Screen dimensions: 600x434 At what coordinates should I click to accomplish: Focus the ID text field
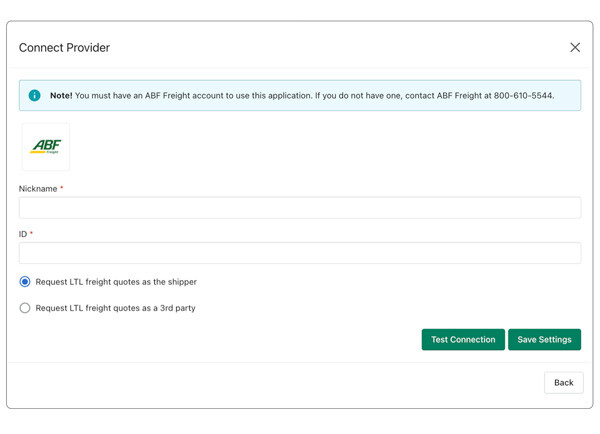tap(299, 253)
